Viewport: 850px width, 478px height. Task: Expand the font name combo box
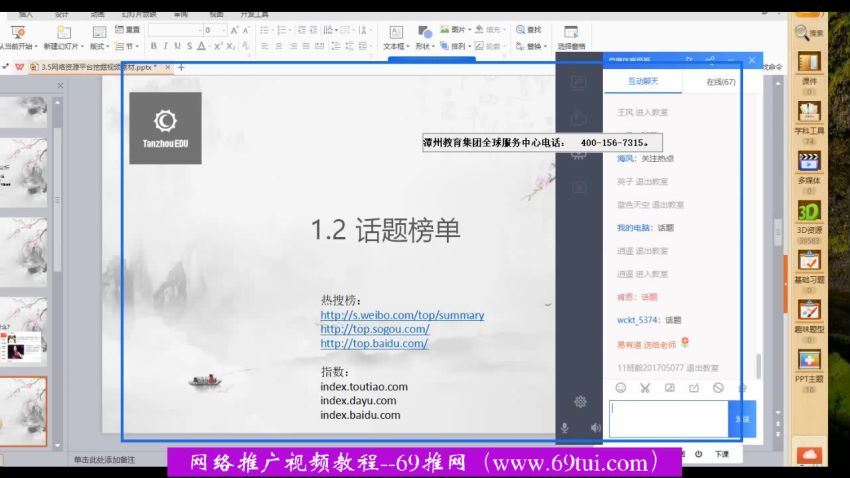199,30
